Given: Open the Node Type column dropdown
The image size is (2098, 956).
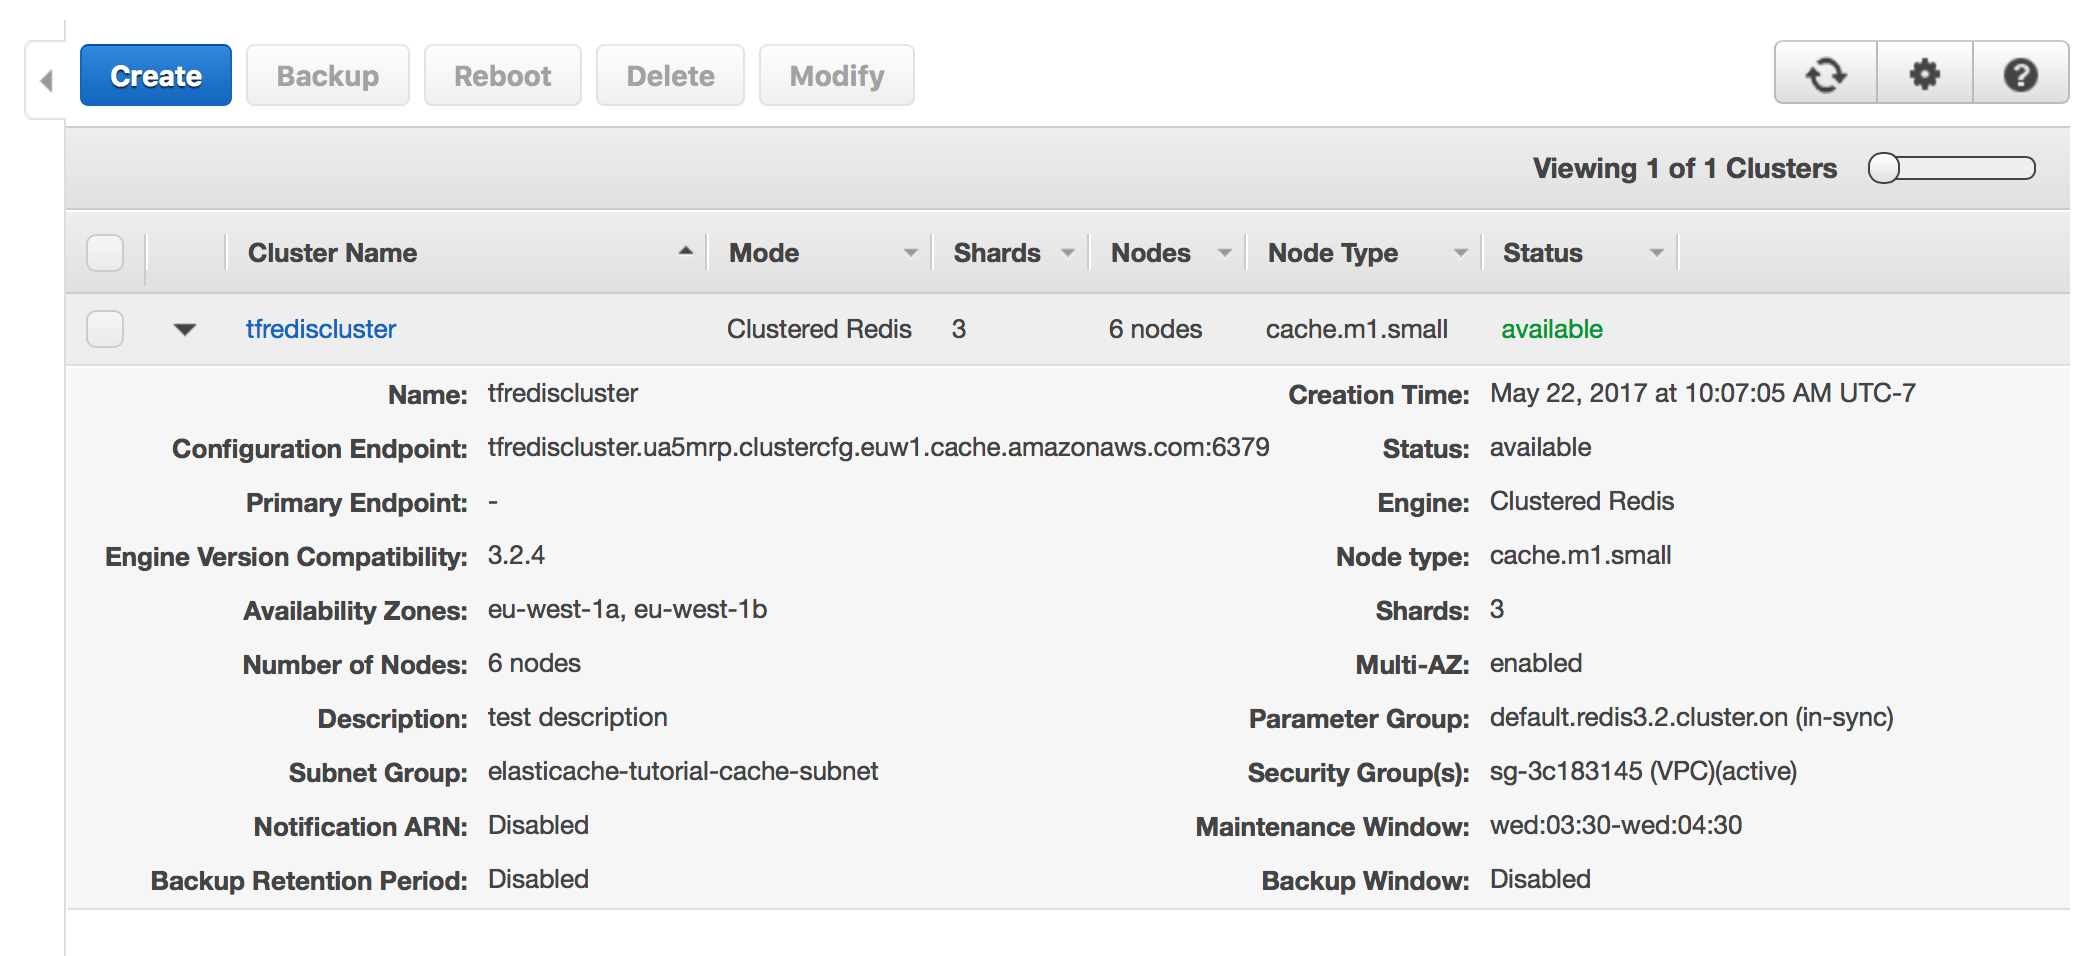Looking at the screenshot, I should [x=1460, y=253].
